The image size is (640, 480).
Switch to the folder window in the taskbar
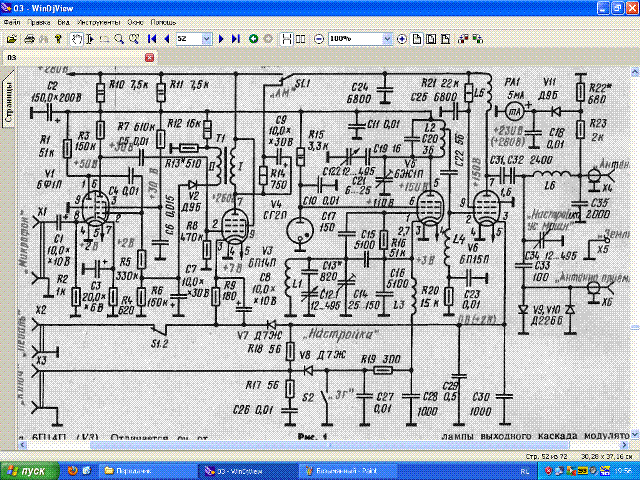click(148, 471)
